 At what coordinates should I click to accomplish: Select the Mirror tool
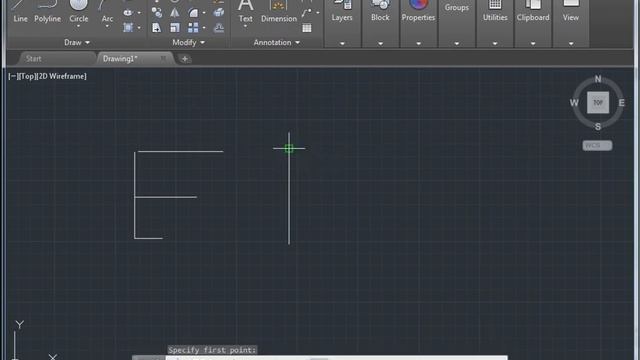point(175,13)
